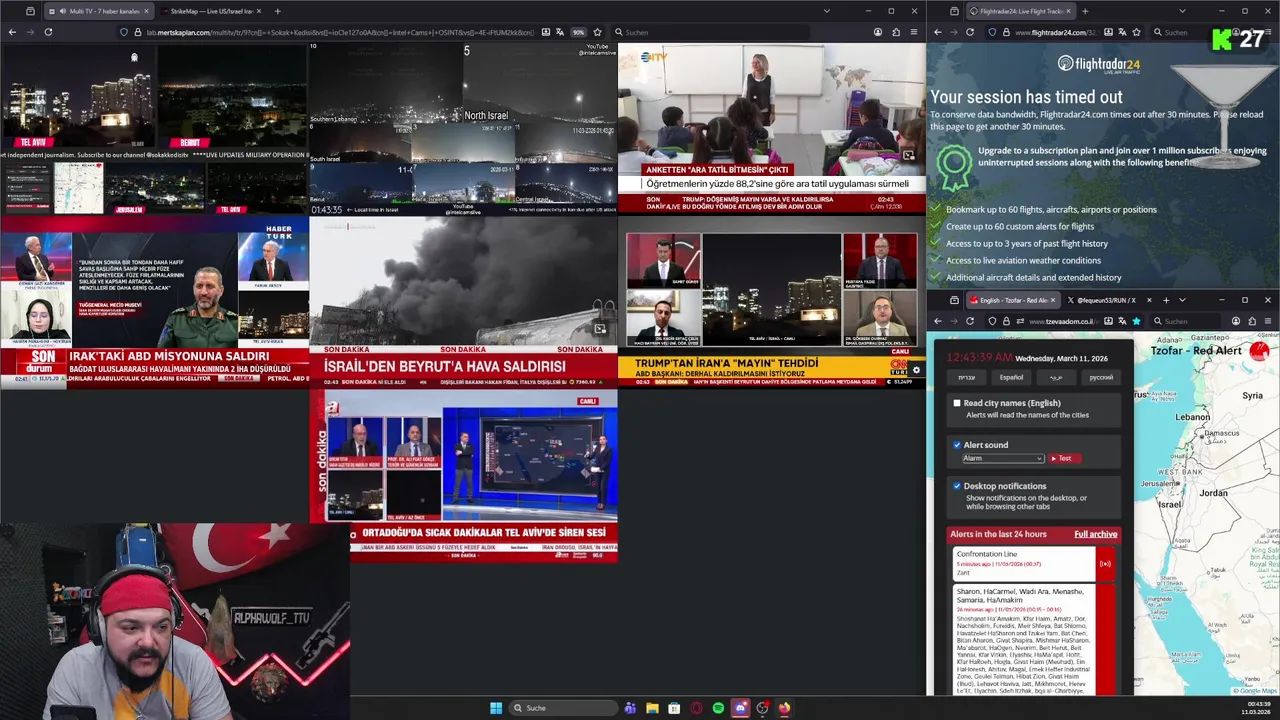Open the account icon in the Tzofar window
This screenshot has height=720, width=1280.
(x=1236, y=321)
